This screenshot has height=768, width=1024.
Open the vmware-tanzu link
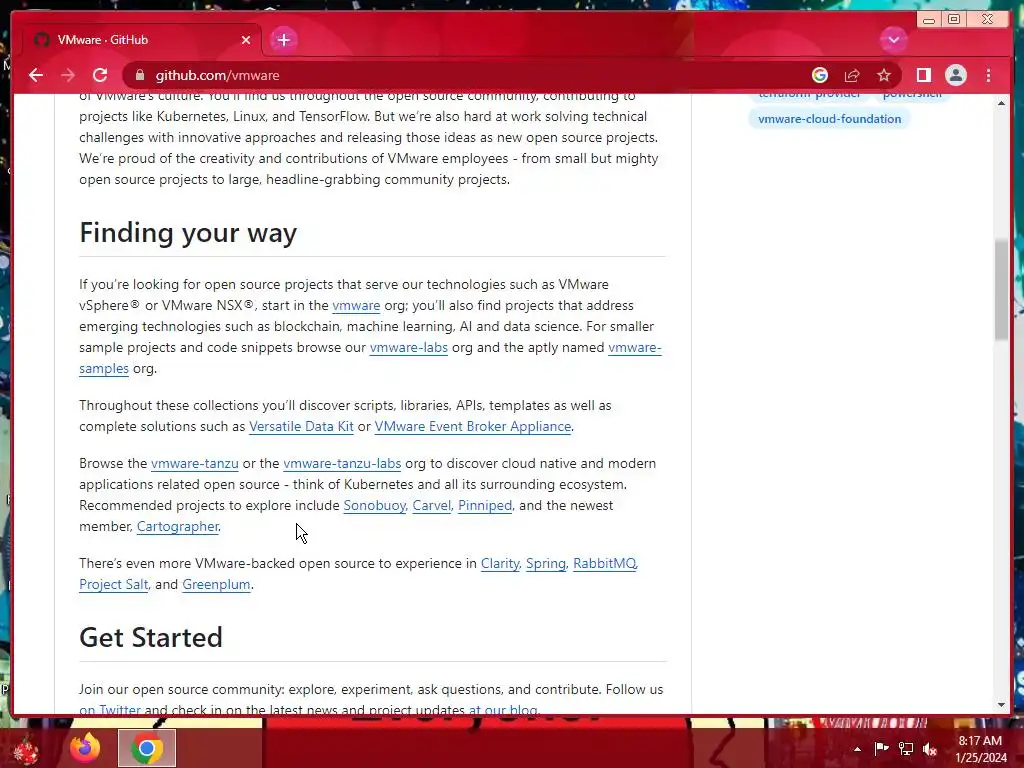click(195, 463)
